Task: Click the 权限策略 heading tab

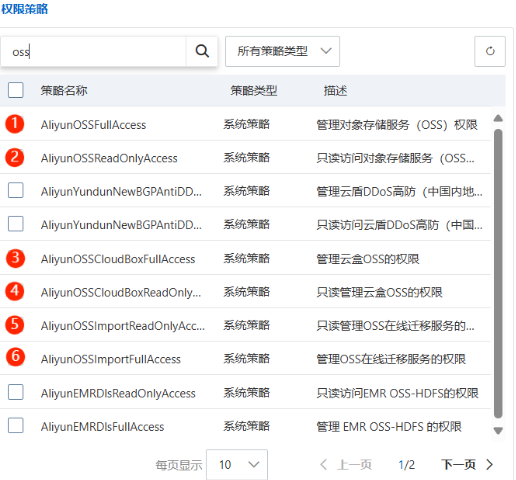Action: pos(25,9)
